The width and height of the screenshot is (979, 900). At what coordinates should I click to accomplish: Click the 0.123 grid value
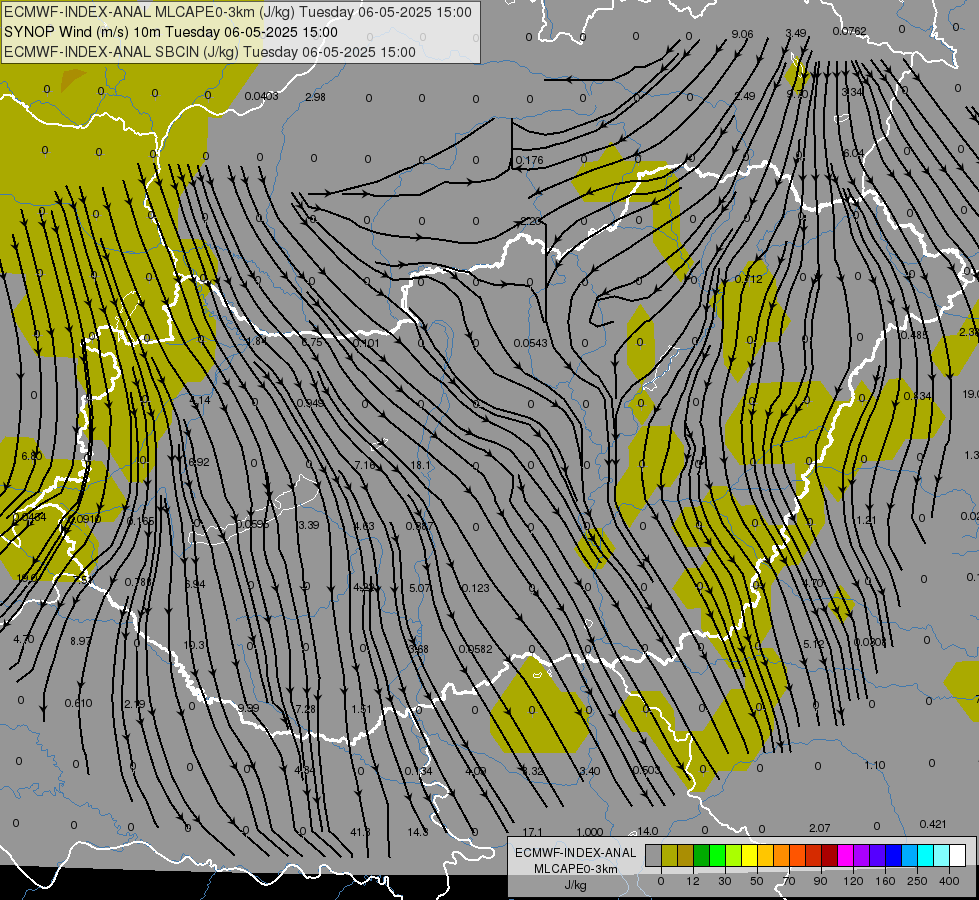pos(476,588)
